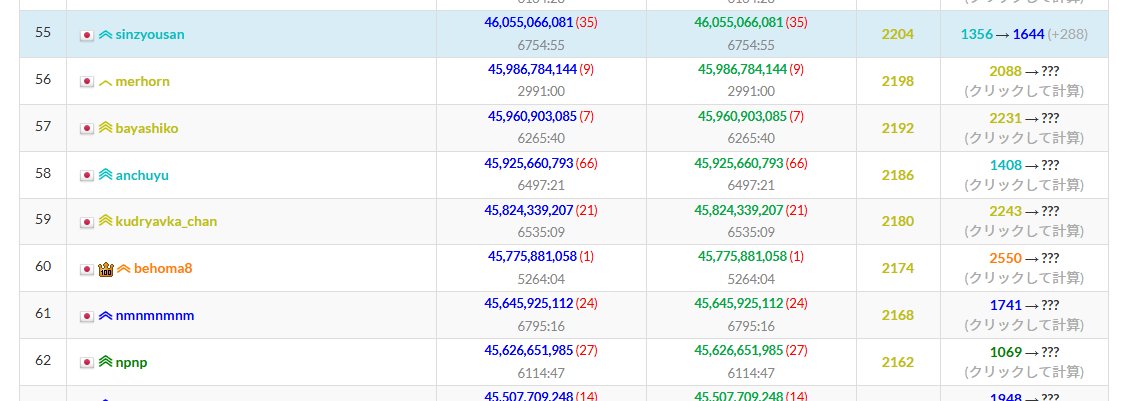Click the Japan flag beside behoma8
This screenshot has height=401, width=1136.
tap(87, 269)
